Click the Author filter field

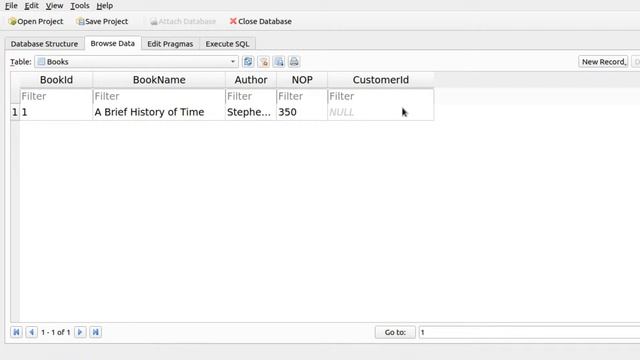(x=251, y=96)
